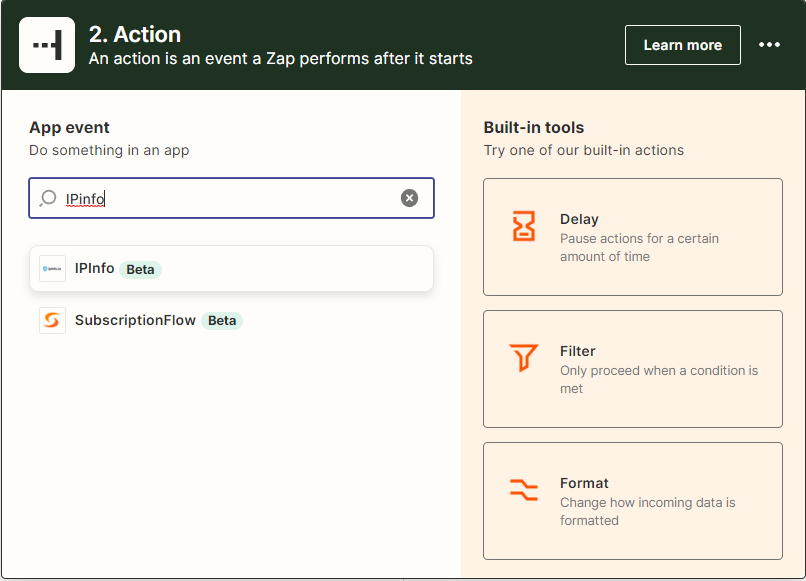Choose the Format built-in tool card
Image resolution: width=806 pixels, height=581 pixels.
coord(632,501)
